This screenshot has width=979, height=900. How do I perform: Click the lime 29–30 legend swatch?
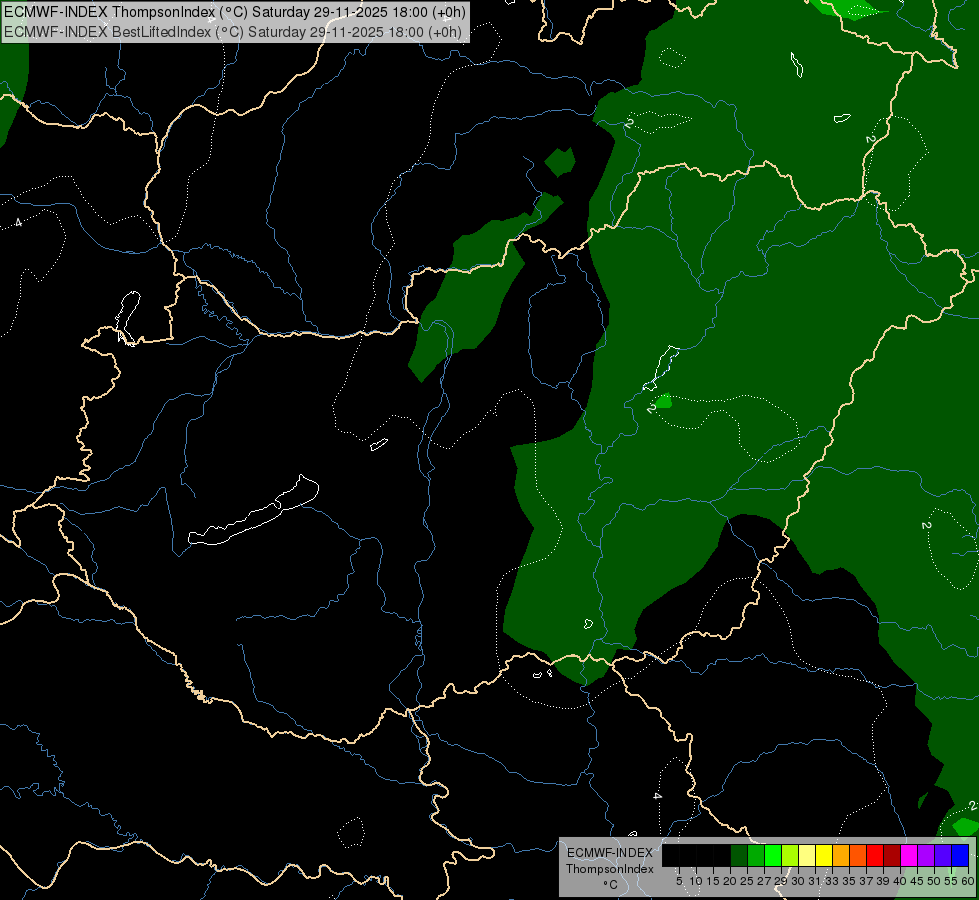pos(790,855)
